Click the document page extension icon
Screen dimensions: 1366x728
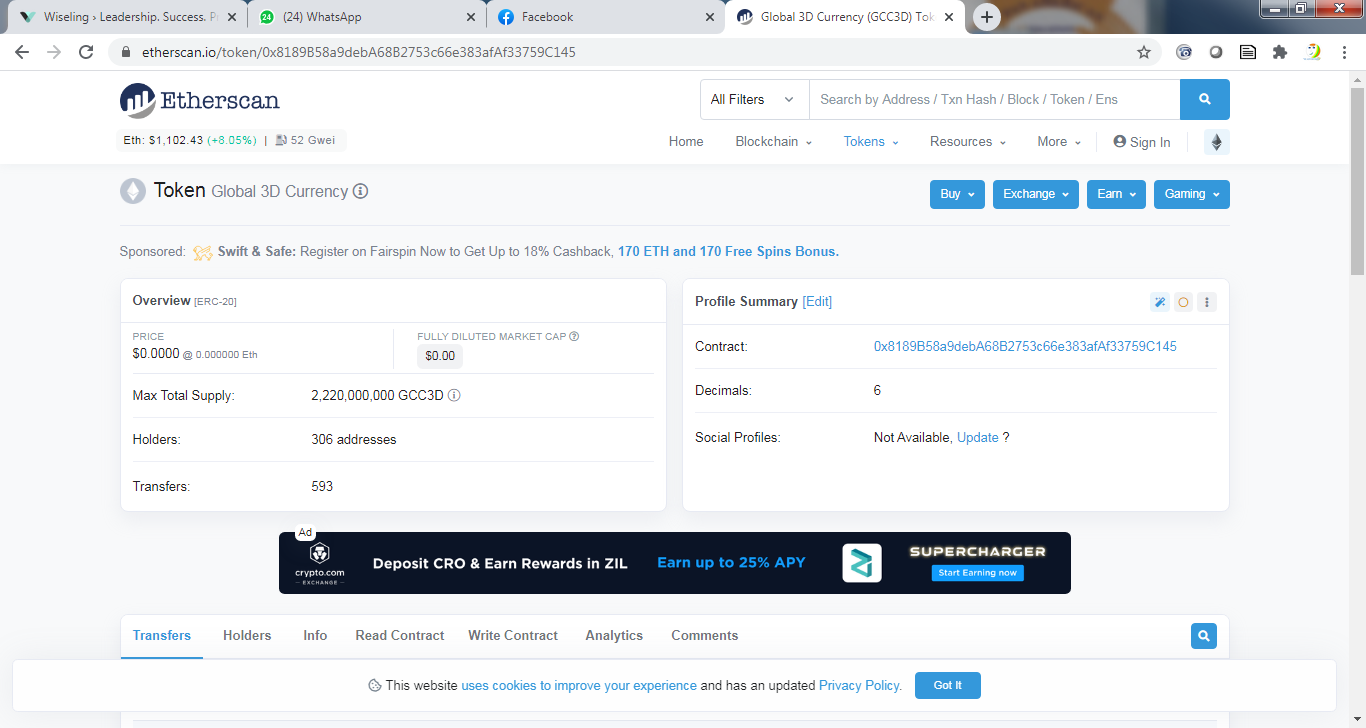(x=1248, y=52)
